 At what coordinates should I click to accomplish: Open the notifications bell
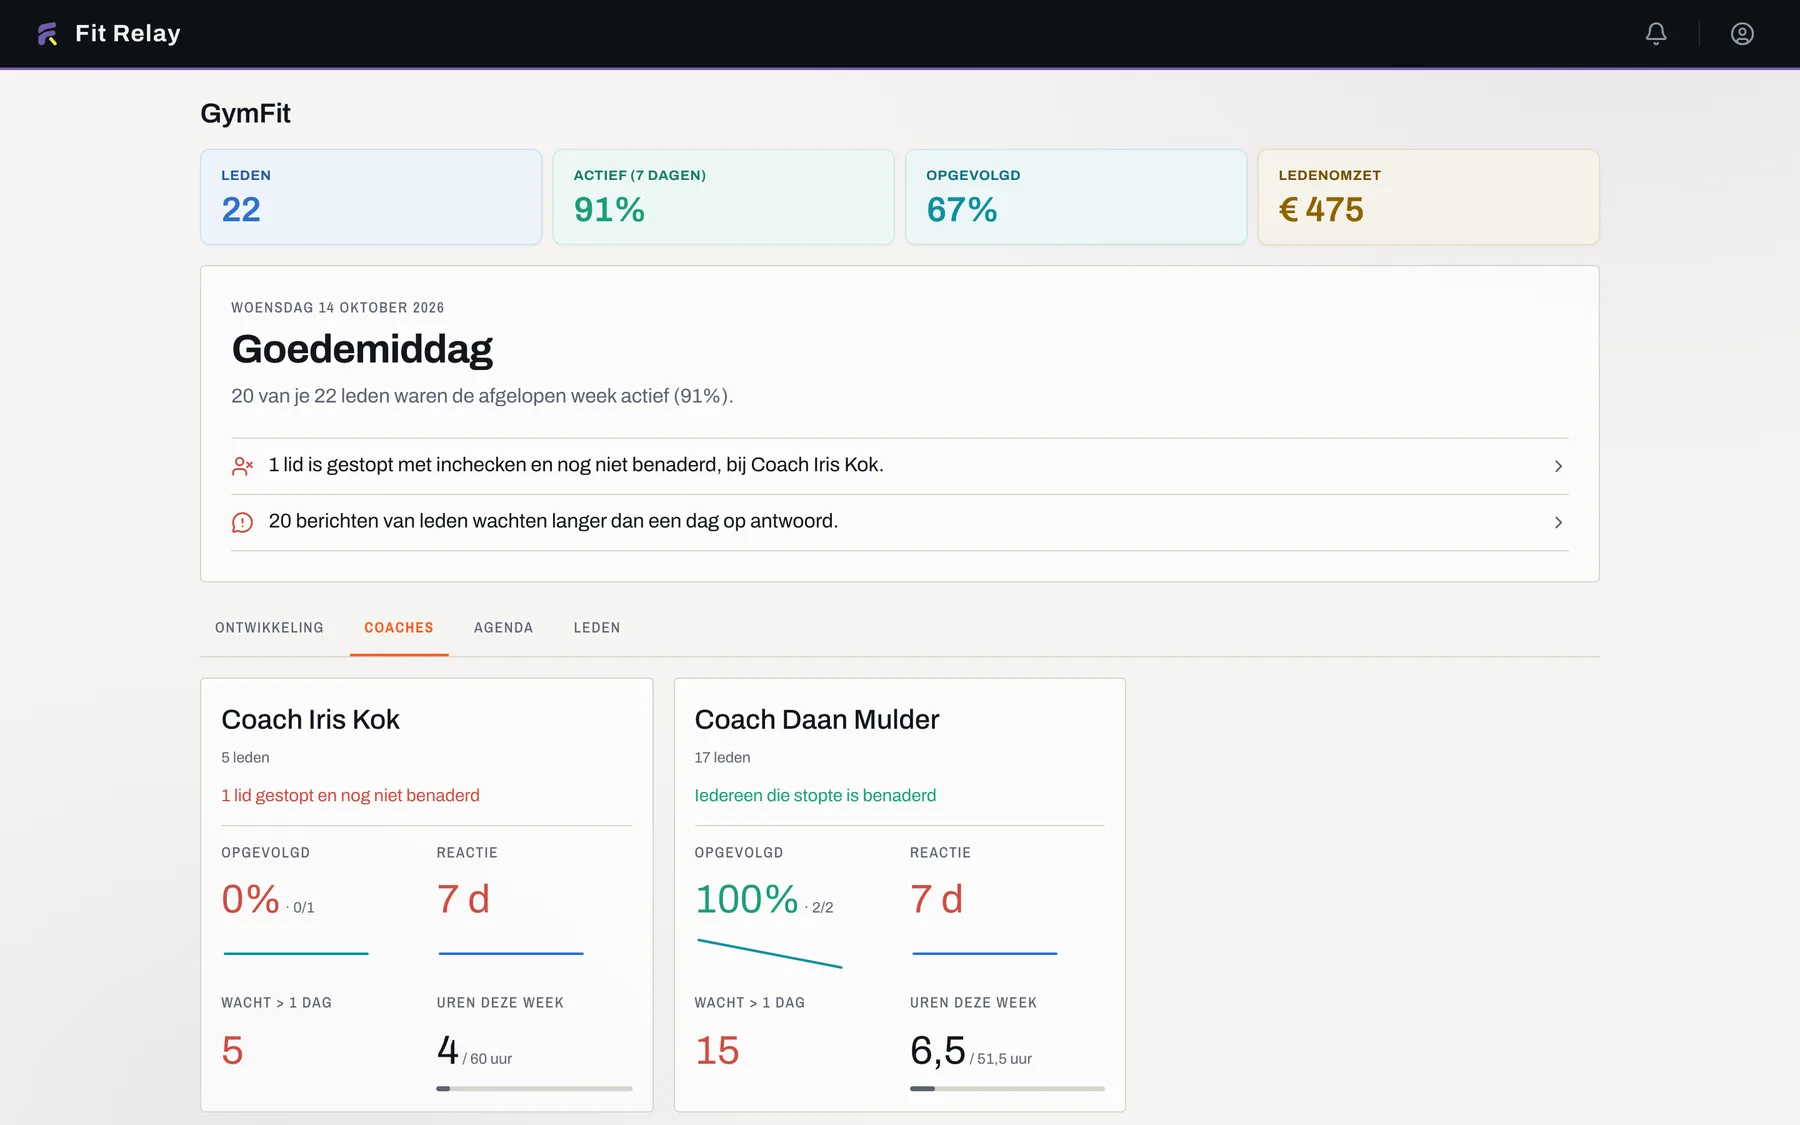(x=1656, y=34)
